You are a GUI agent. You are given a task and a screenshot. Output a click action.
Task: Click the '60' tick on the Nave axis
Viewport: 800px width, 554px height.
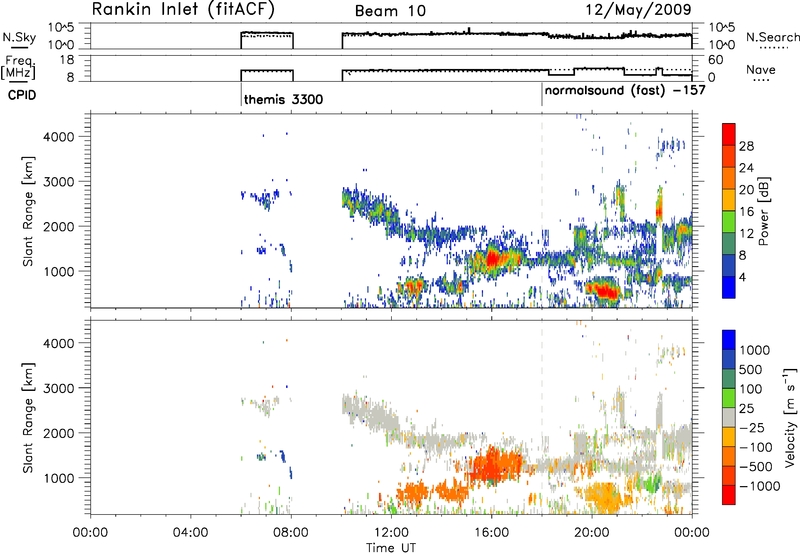(716, 60)
